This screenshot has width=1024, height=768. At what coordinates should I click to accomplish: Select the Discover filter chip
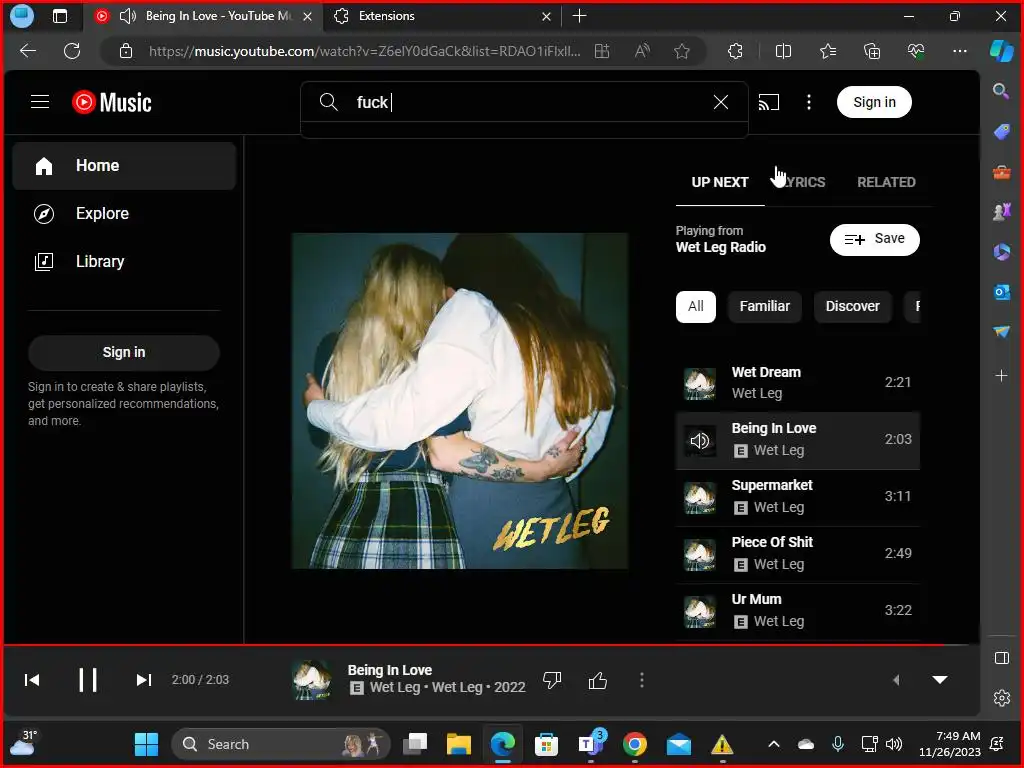pos(852,306)
